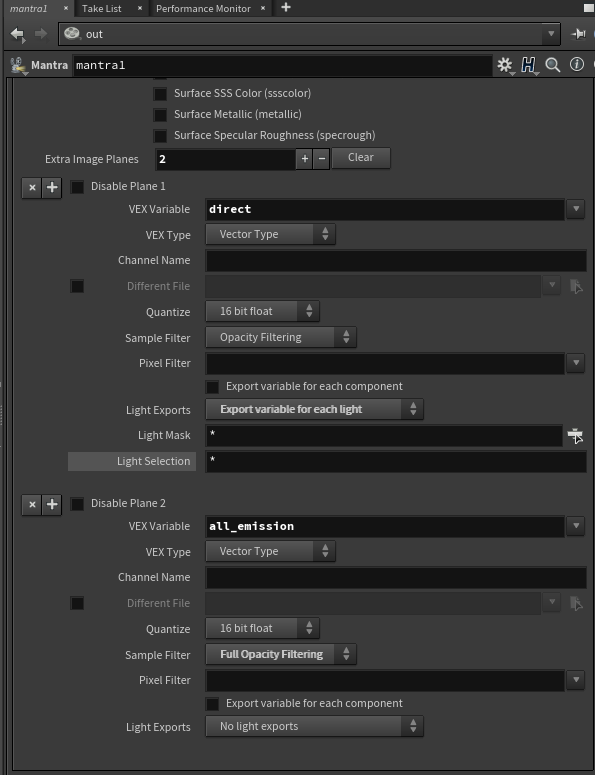Image resolution: width=595 pixels, height=775 pixels.
Task: Remove Plane 1 with its x button
Action: [32, 187]
